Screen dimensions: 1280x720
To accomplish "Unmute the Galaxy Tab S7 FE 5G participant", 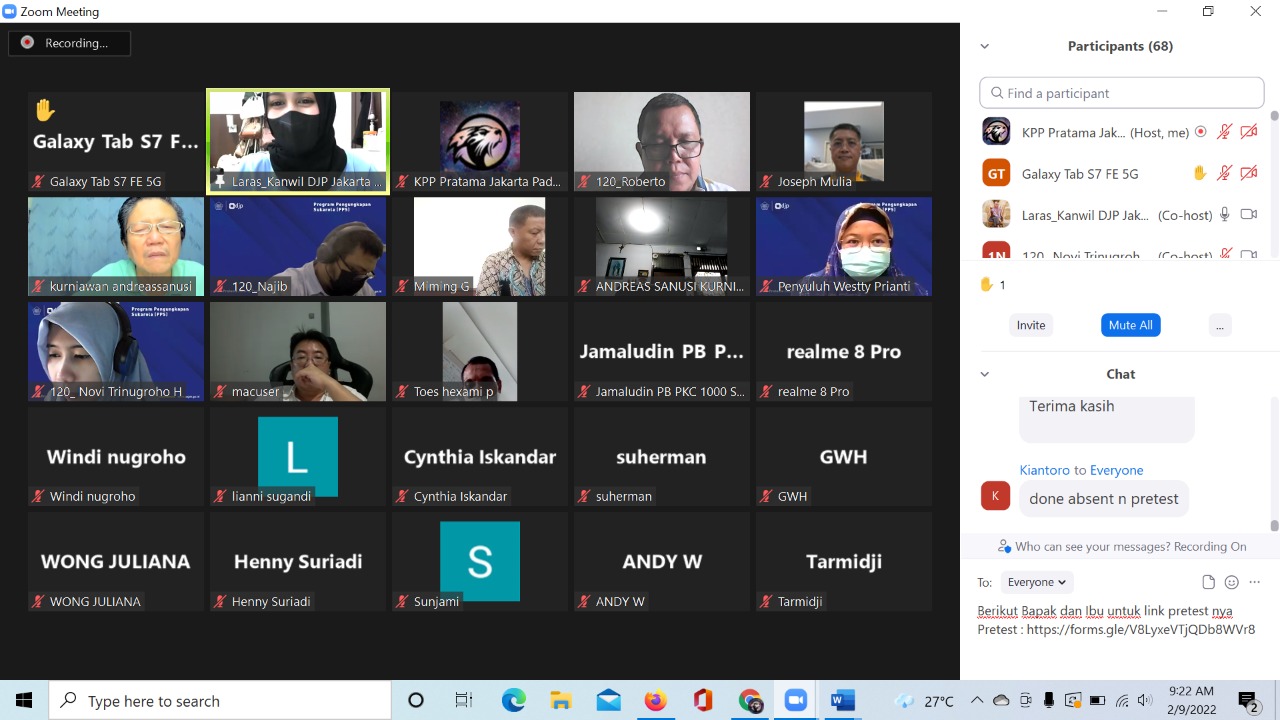I will [x=1224, y=173].
